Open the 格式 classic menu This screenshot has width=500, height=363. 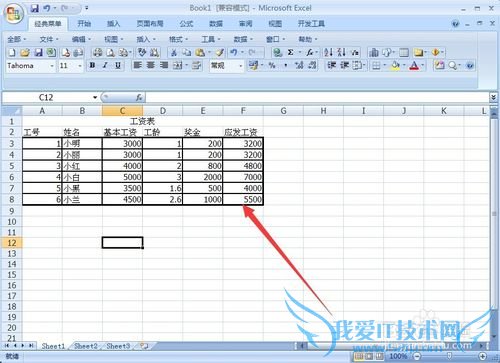pyautogui.click(x=178, y=39)
